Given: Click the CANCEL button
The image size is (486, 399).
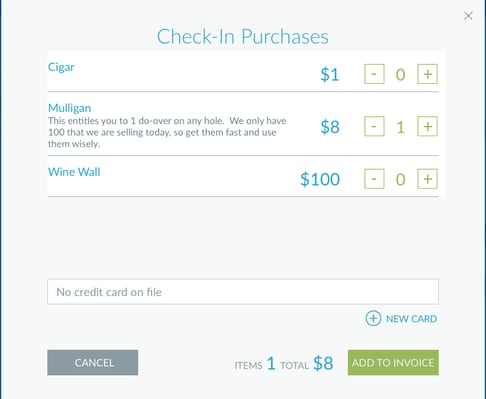Looking at the screenshot, I should [x=93, y=363].
